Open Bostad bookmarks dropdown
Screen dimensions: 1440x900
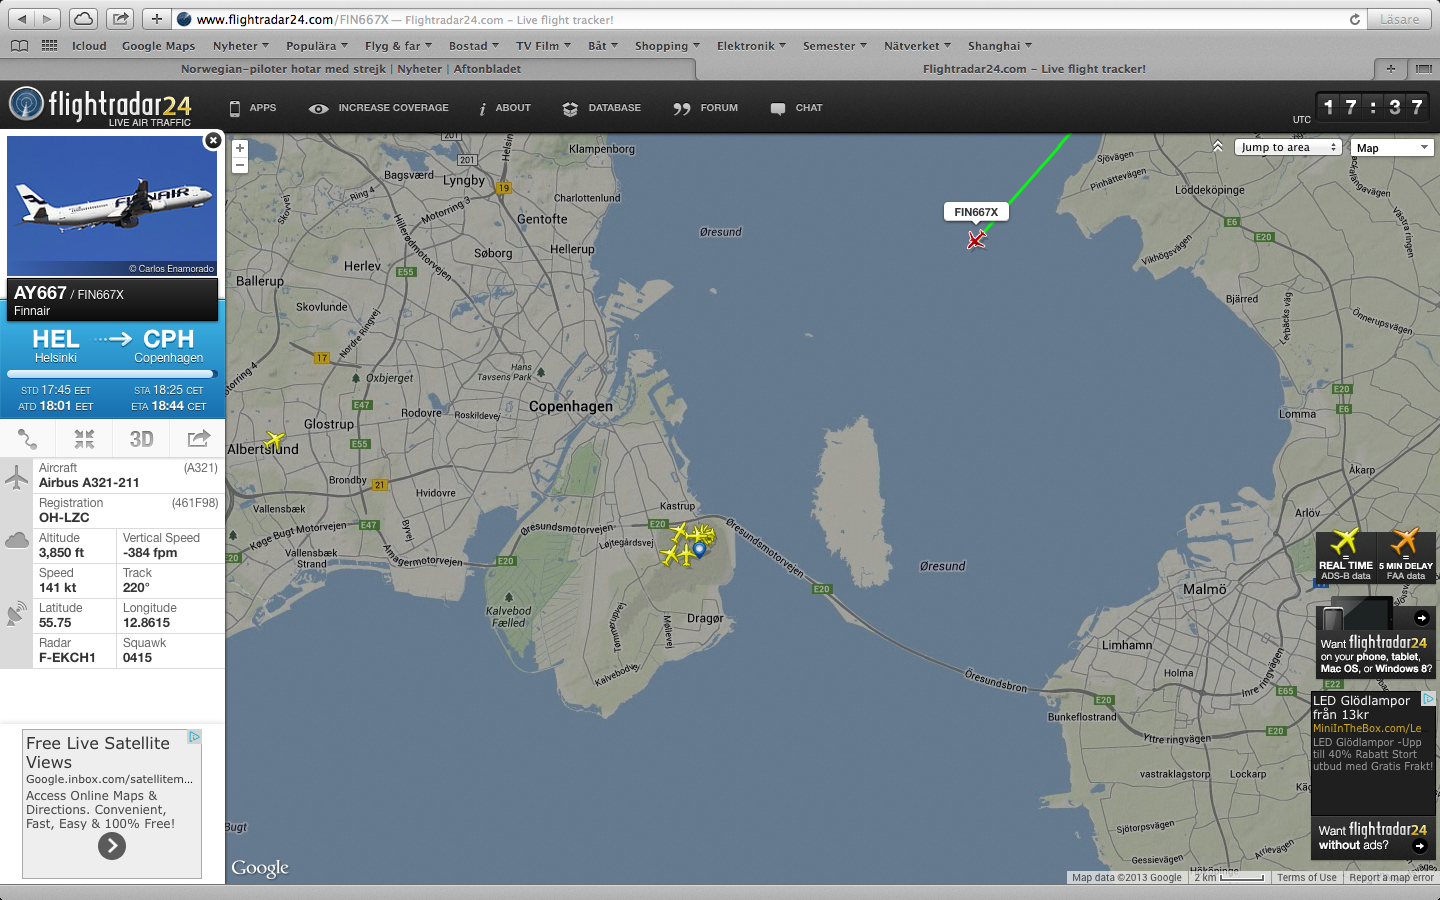coord(473,46)
